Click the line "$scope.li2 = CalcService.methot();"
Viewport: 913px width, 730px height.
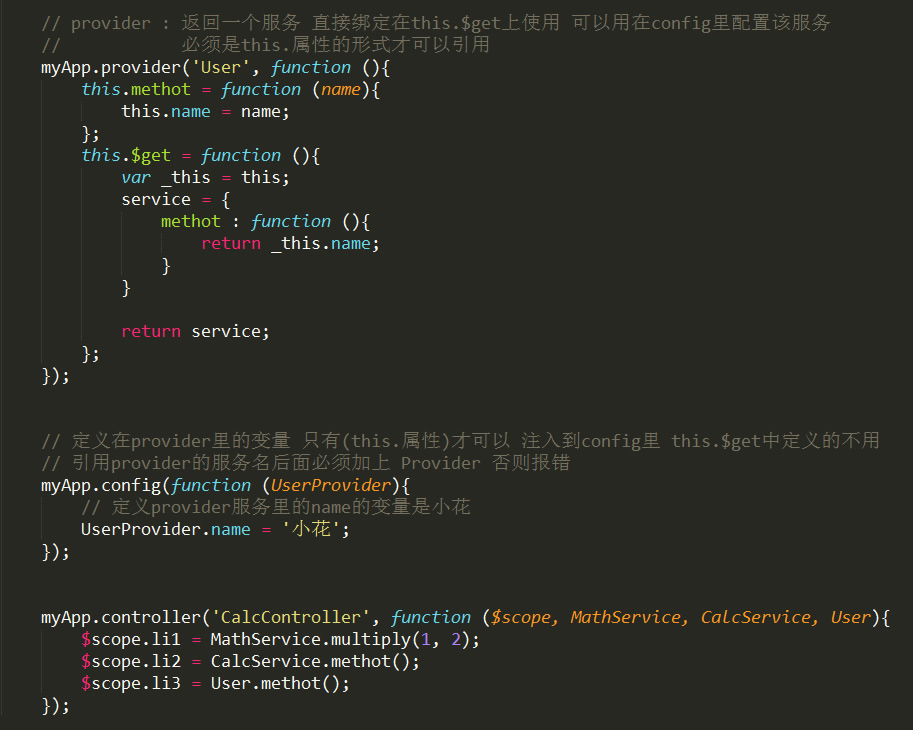pyautogui.click(x=250, y=661)
